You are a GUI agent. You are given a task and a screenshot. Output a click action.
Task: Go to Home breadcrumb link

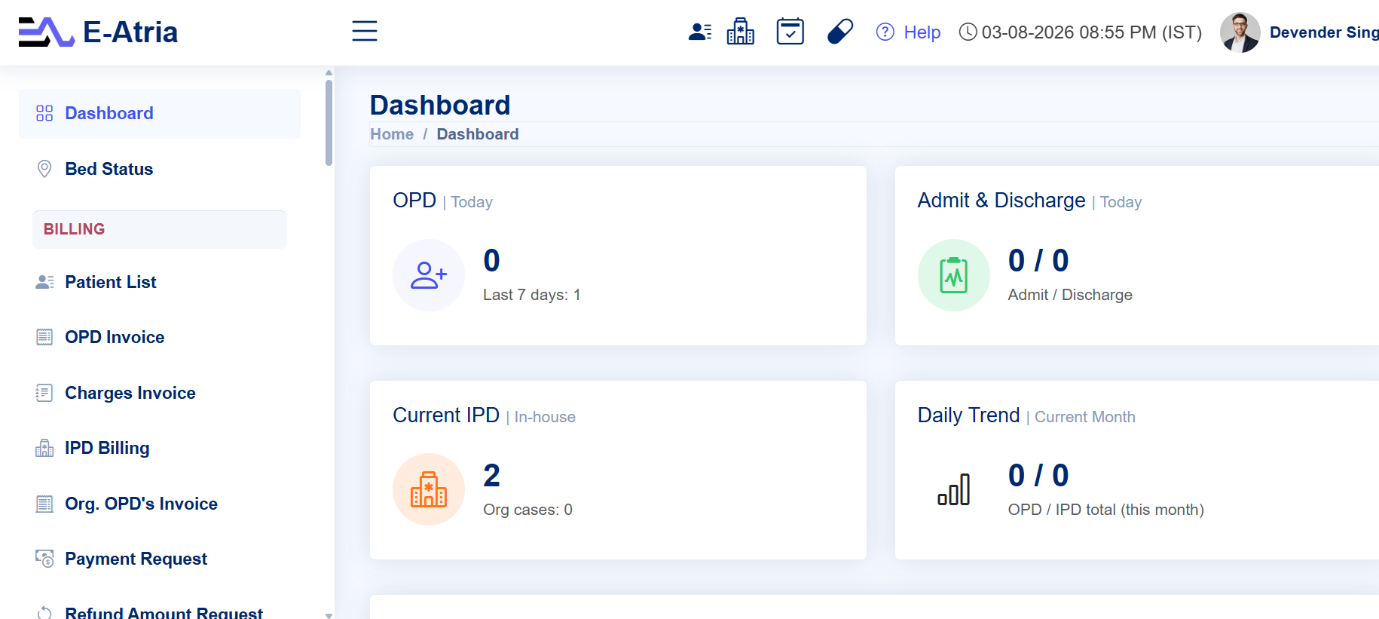[392, 134]
